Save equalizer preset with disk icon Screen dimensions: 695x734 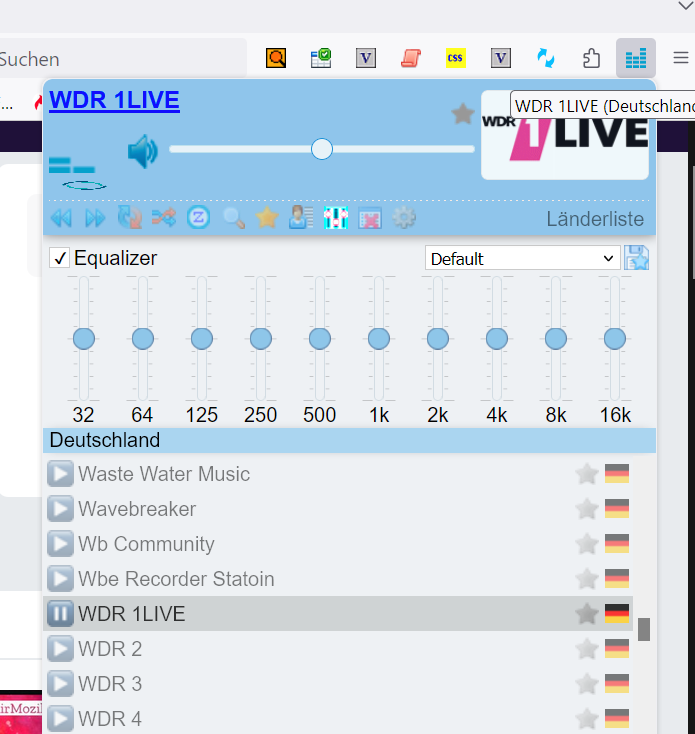point(636,258)
